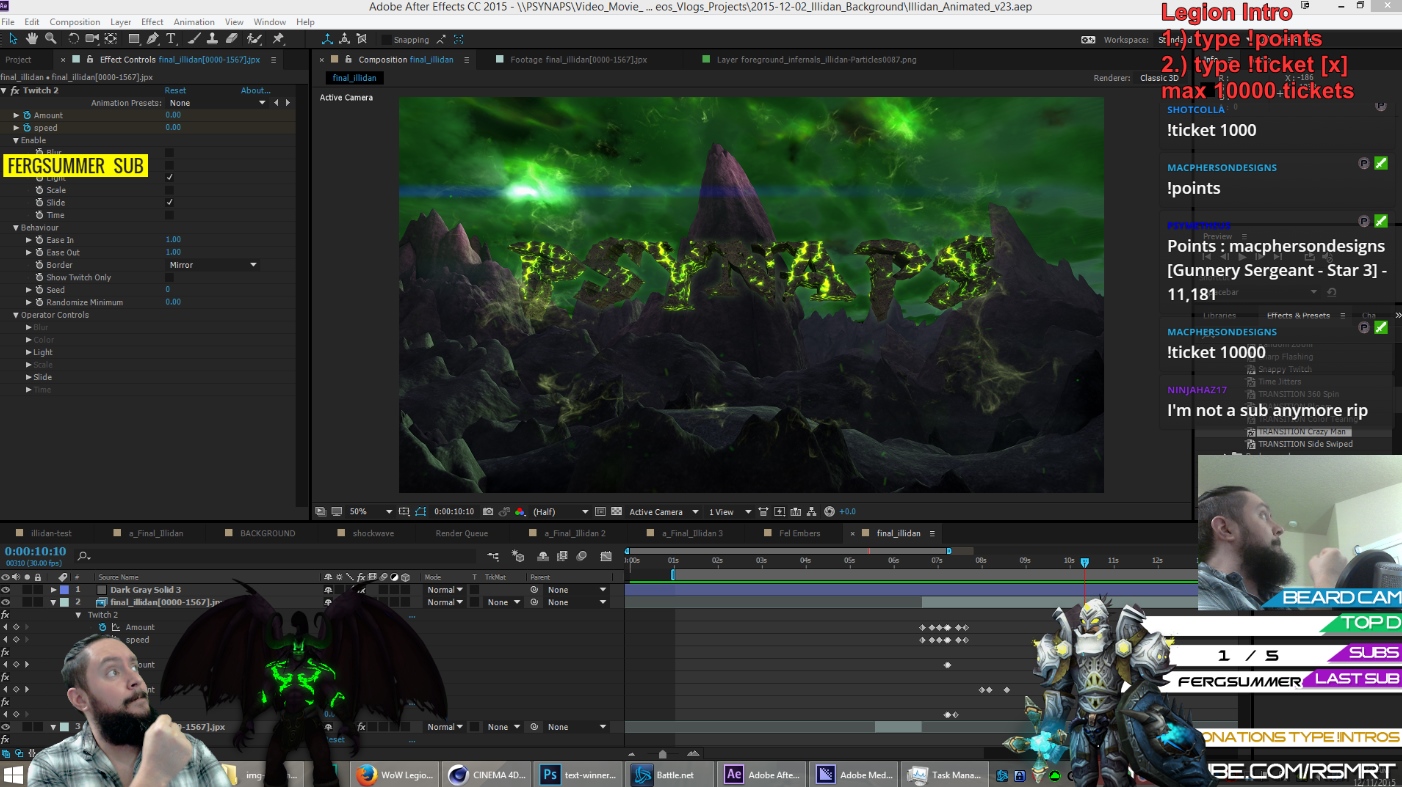1402x787 pixels.
Task: Select the Clone Stamp tool
Action: (212, 39)
